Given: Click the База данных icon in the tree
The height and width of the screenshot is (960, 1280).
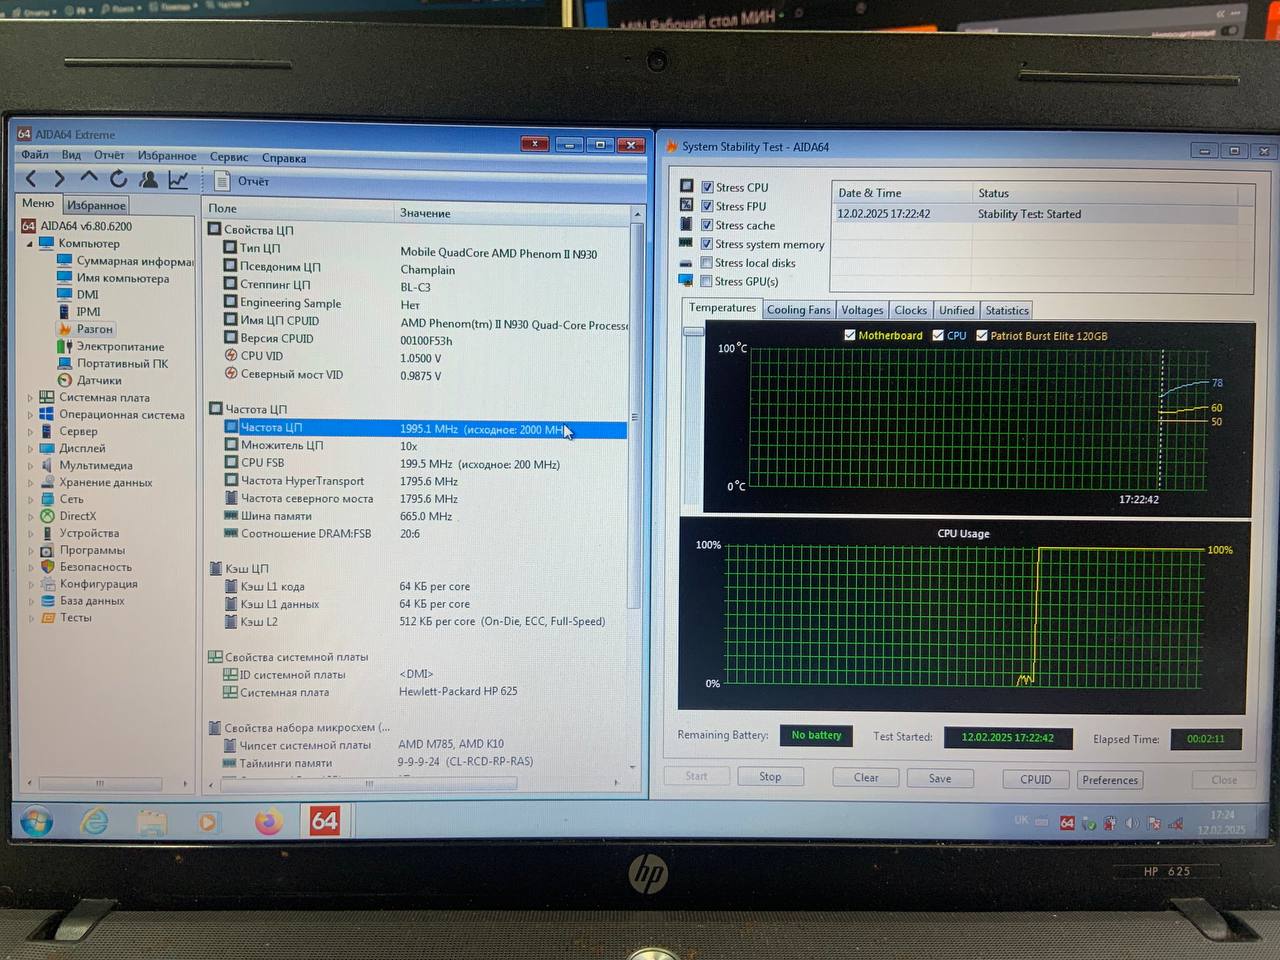Looking at the screenshot, I should [x=47, y=601].
